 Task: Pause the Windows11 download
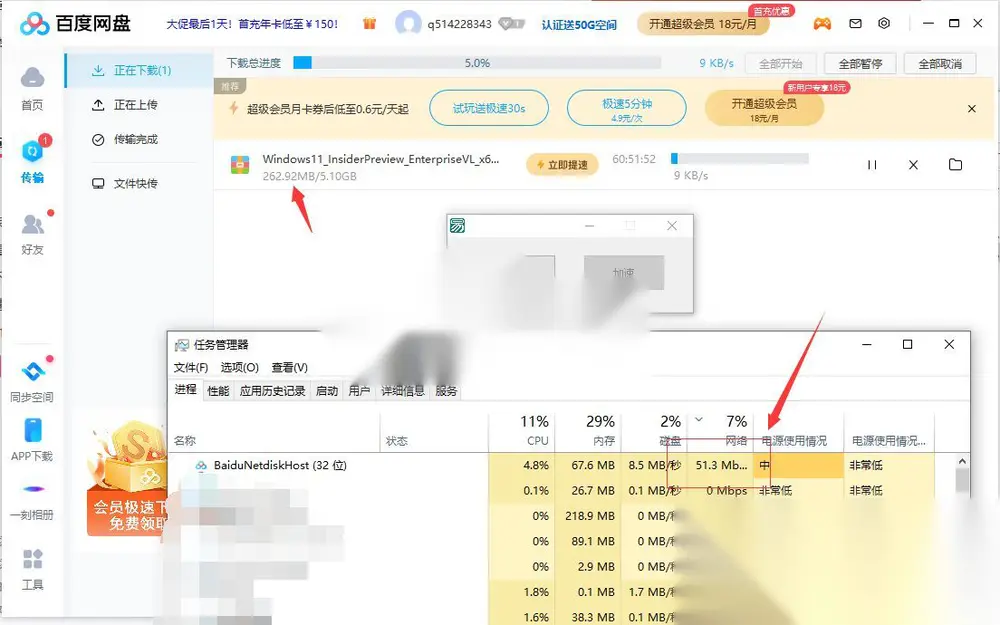(872, 165)
